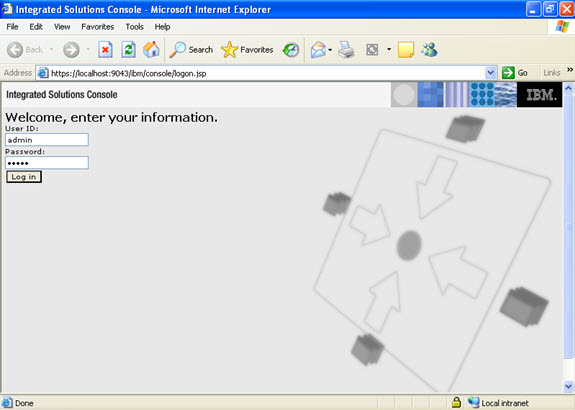Image resolution: width=575 pixels, height=410 pixels.
Task: Open the Search toolbar button
Action: (x=191, y=50)
